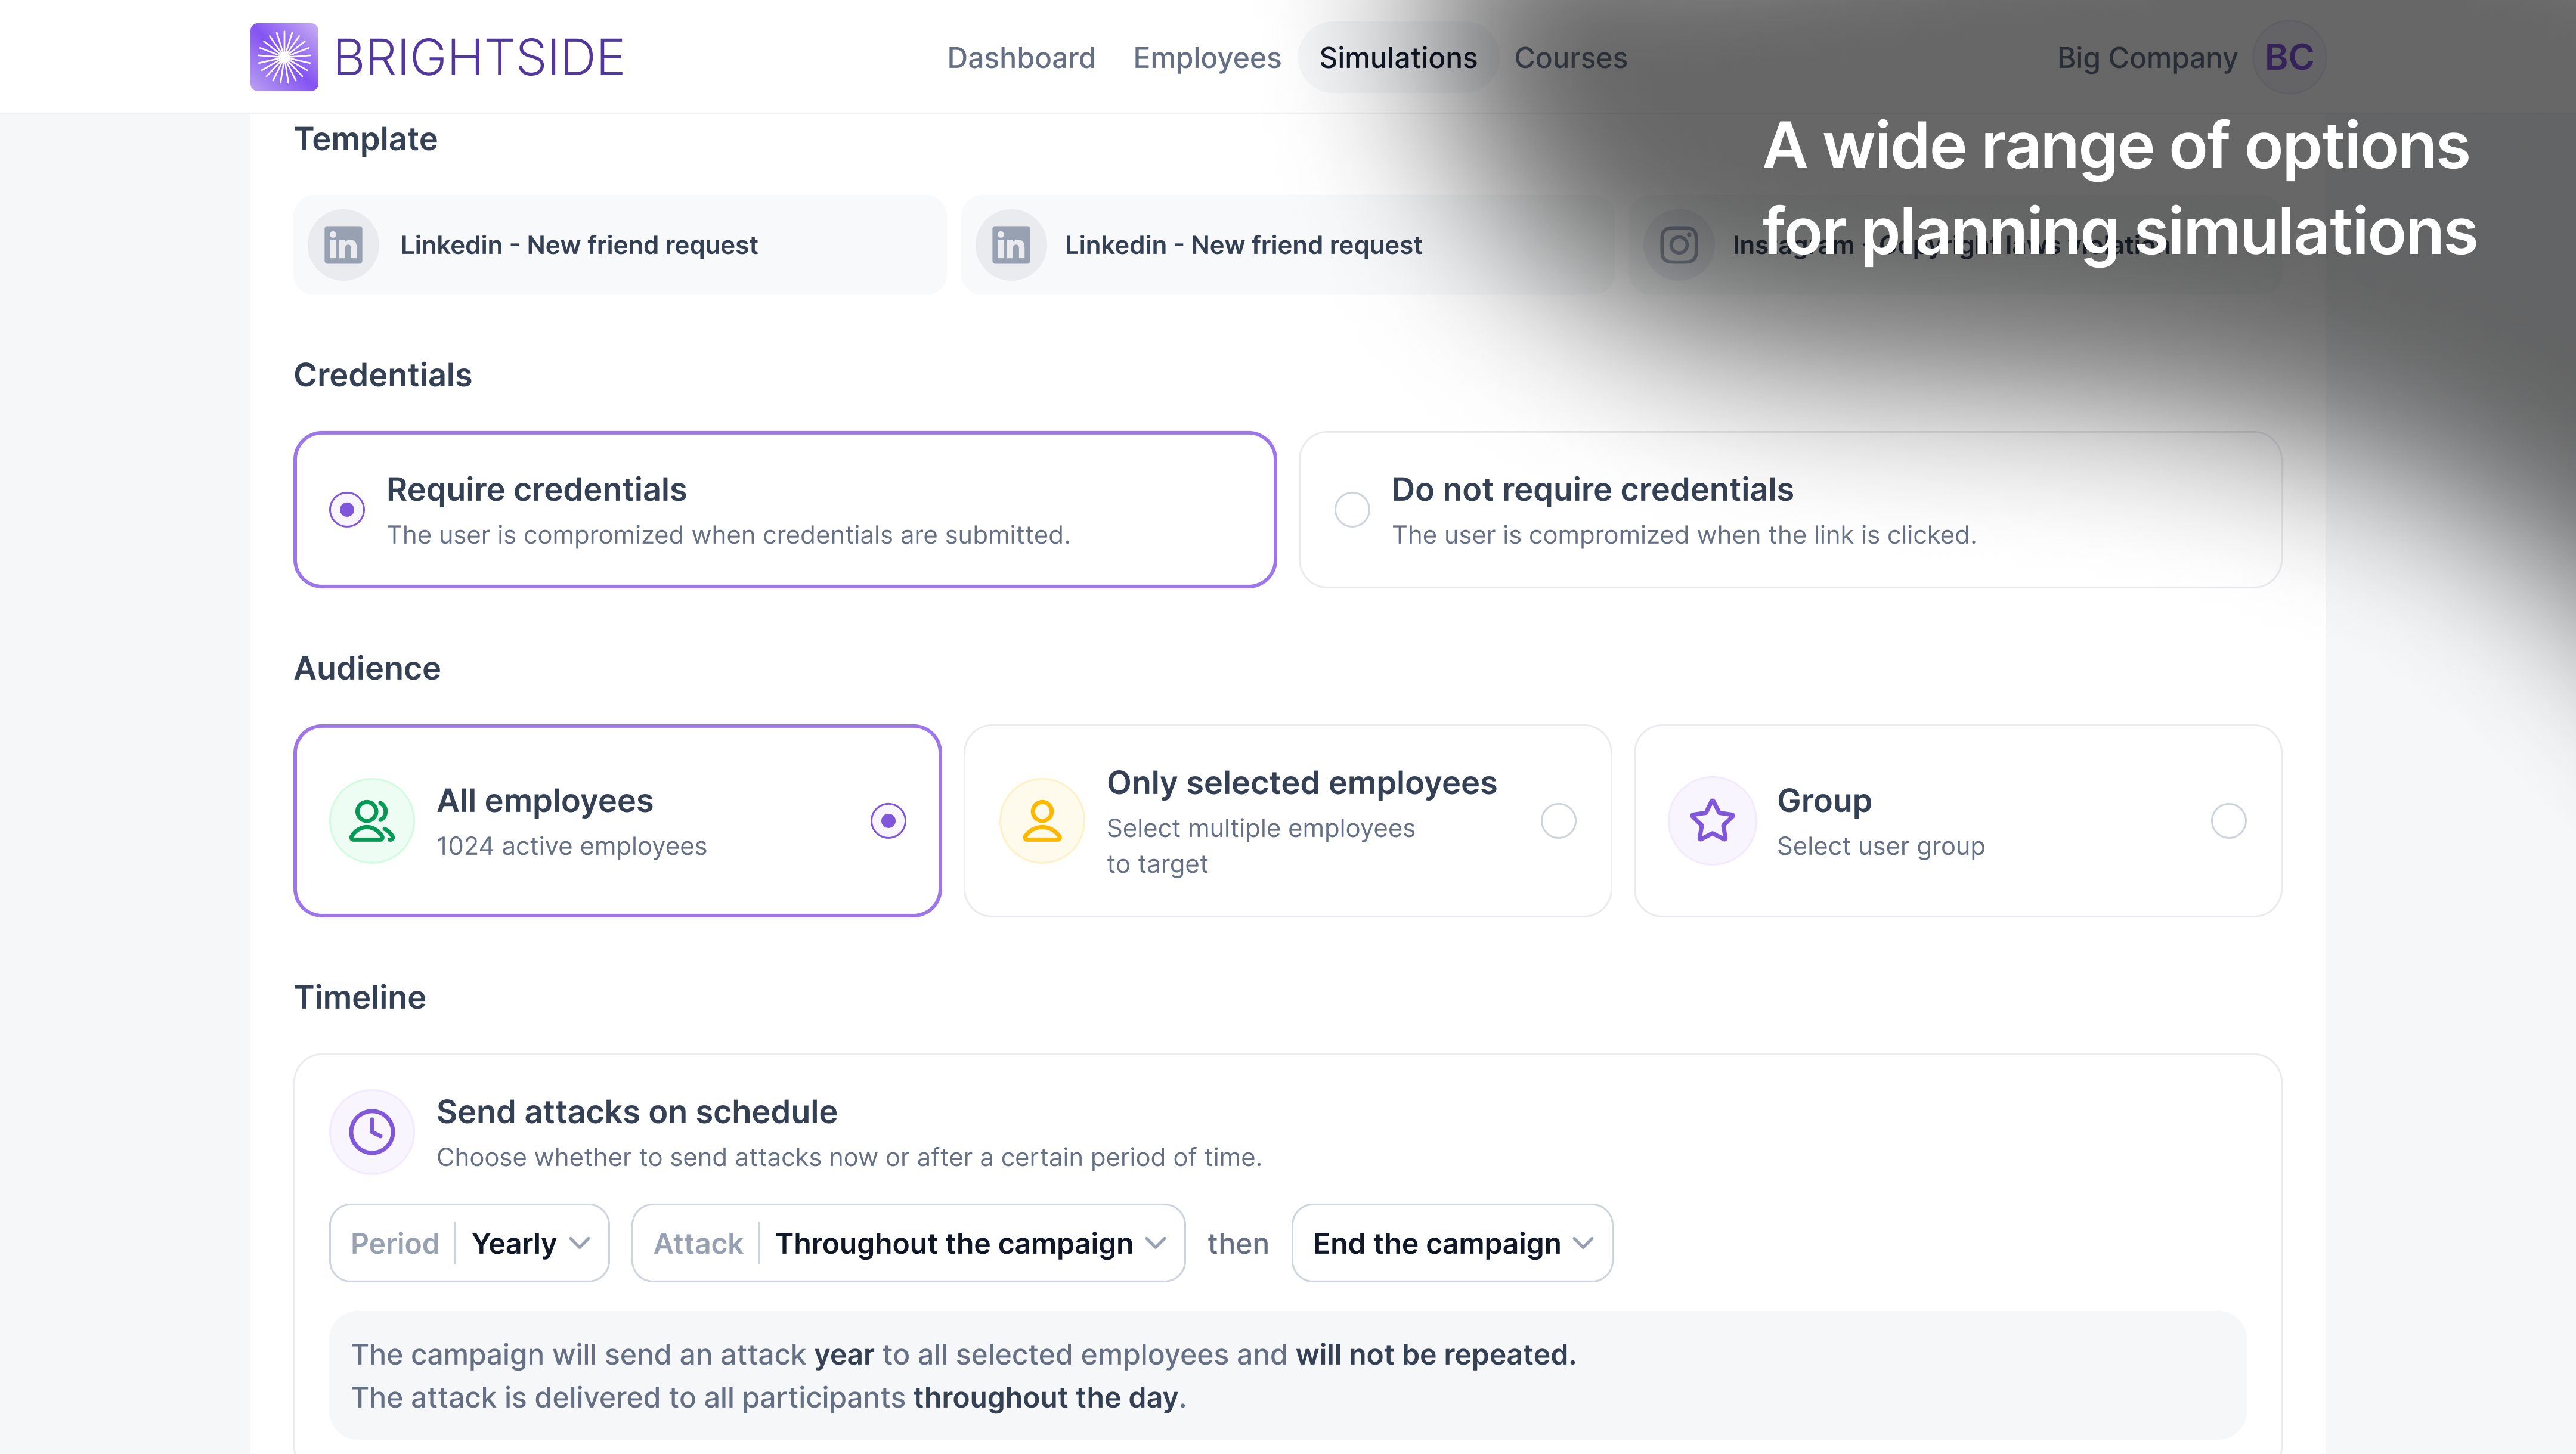
Task: Click the second LinkedIn template icon
Action: click(1010, 245)
